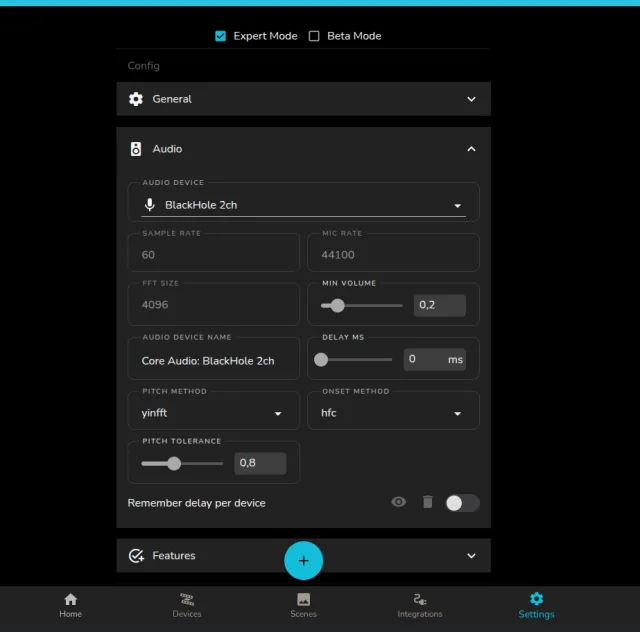Image resolution: width=640 pixels, height=632 pixels.
Task: Click the Expert Mode label text
Action: pos(265,36)
